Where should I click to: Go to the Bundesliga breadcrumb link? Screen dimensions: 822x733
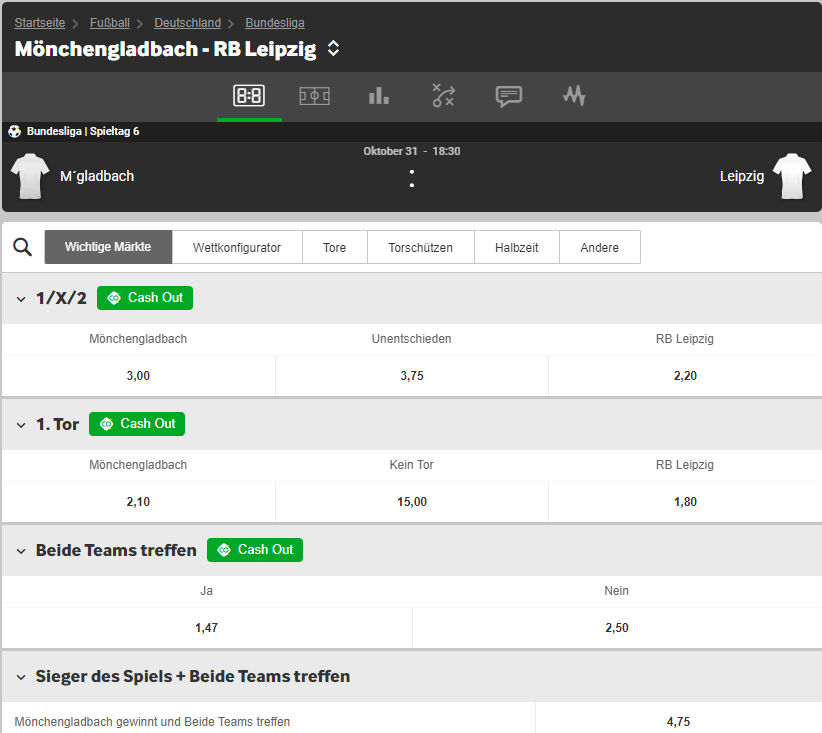click(275, 23)
